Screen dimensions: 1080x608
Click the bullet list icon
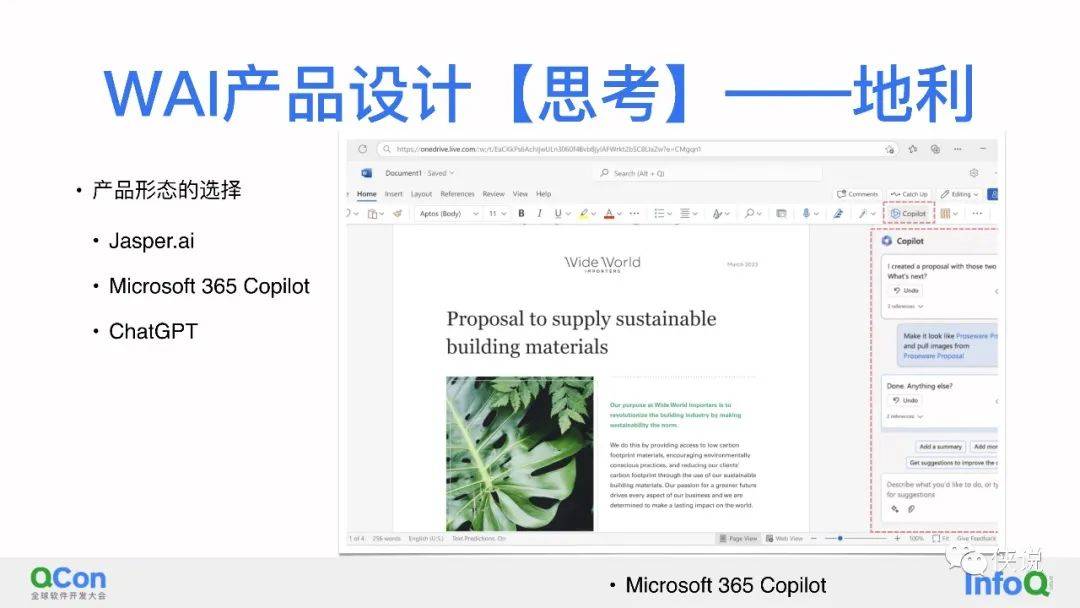coord(659,213)
